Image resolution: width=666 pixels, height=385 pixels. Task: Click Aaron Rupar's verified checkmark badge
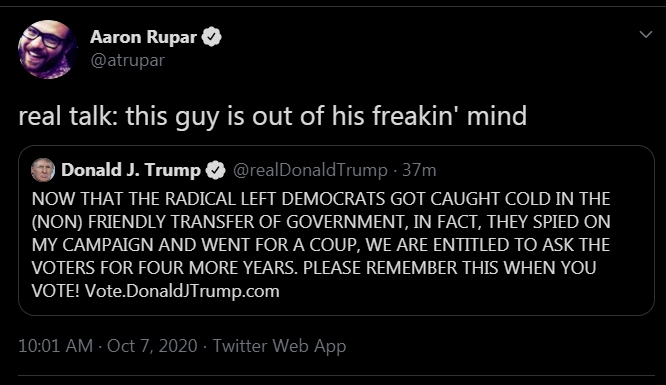click(x=212, y=37)
